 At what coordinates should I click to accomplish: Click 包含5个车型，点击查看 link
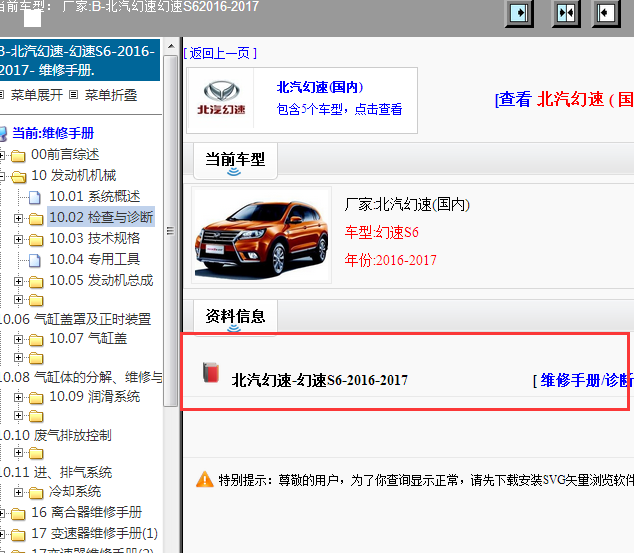pos(339,109)
